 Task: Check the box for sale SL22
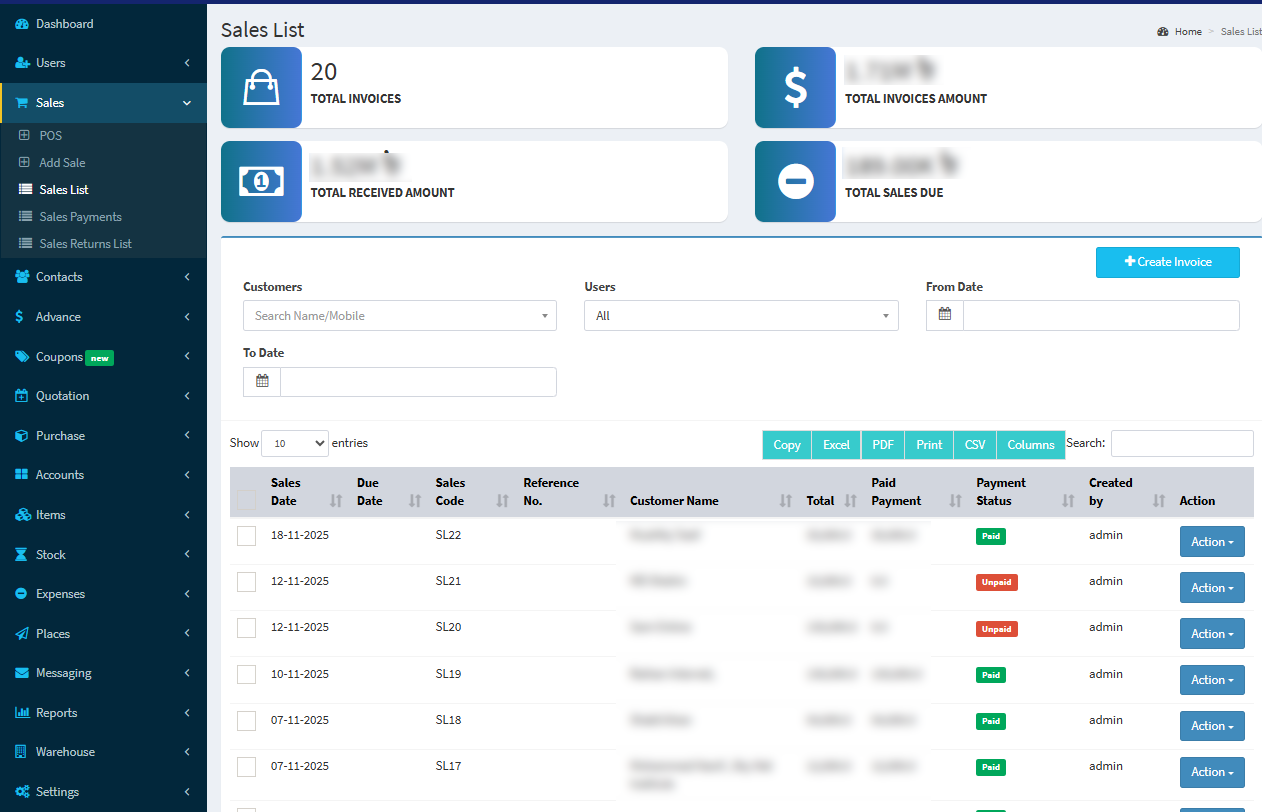(x=246, y=536)
